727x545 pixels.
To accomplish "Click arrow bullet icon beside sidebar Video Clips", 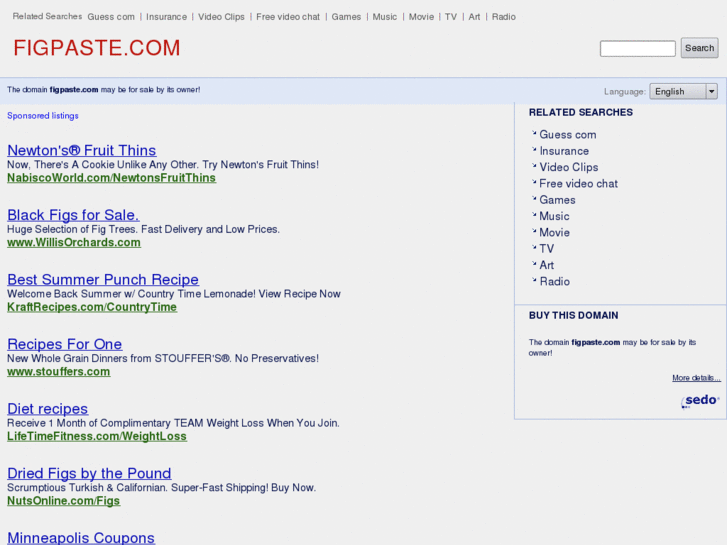I will click(x=534, y=165).
